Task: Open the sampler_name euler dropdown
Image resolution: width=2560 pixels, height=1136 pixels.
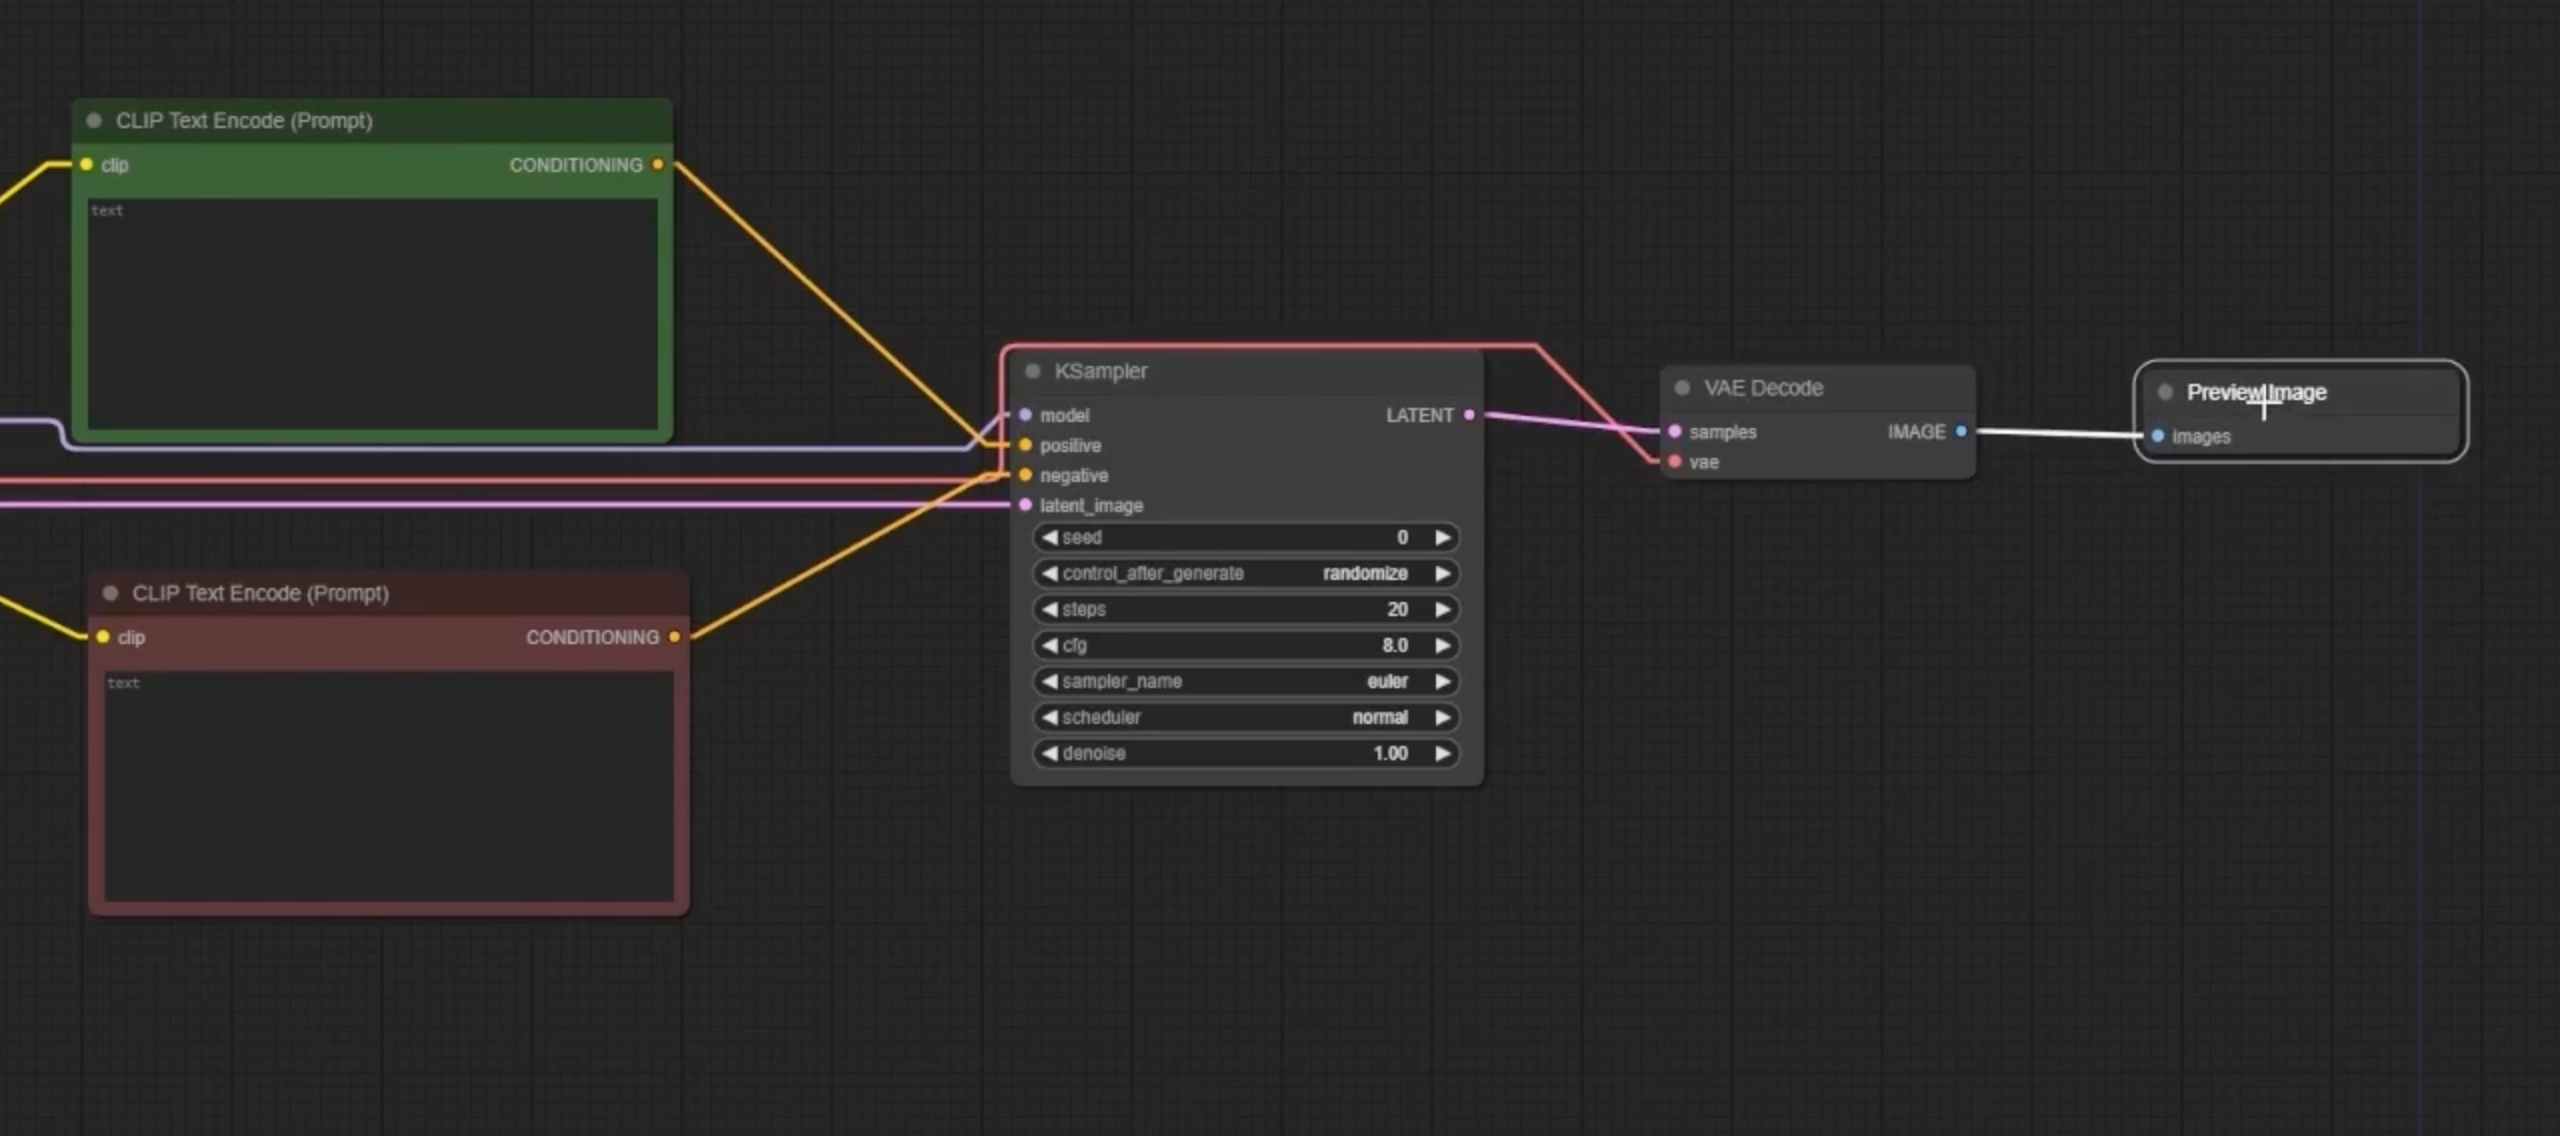Action: click(1244, 681)
